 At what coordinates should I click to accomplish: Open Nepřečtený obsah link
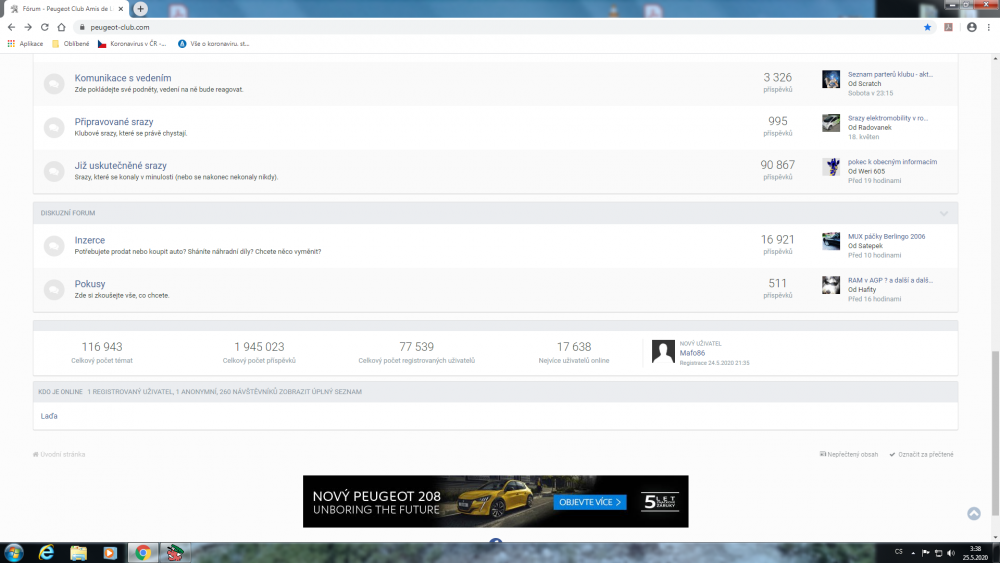(x=848, y=455)
